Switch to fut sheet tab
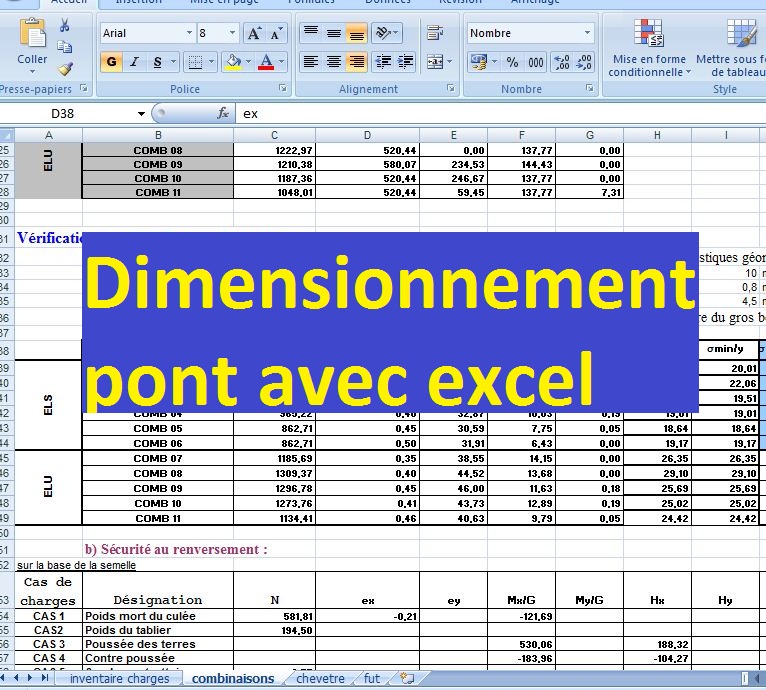The width and height of the screenshot is (766, 690). click(371, 678)
